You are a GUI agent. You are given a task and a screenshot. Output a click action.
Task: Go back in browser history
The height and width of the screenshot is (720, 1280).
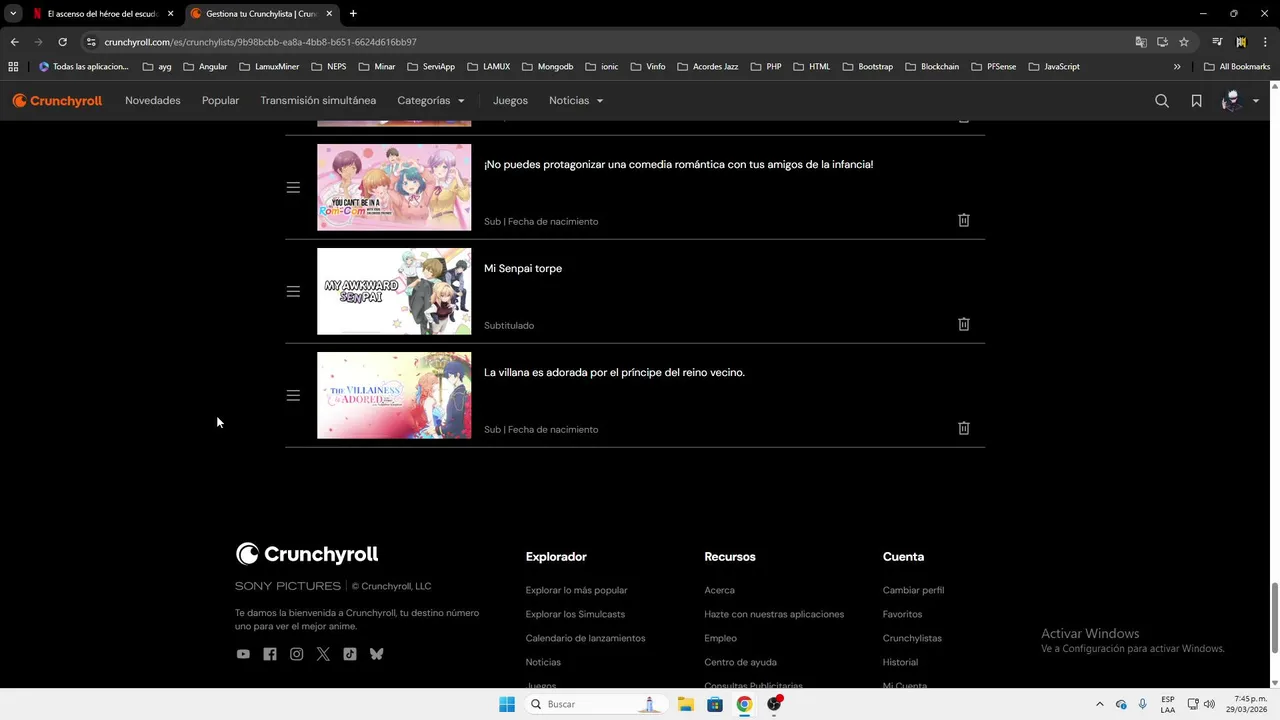pyautogui.click(x=14, y=42)
